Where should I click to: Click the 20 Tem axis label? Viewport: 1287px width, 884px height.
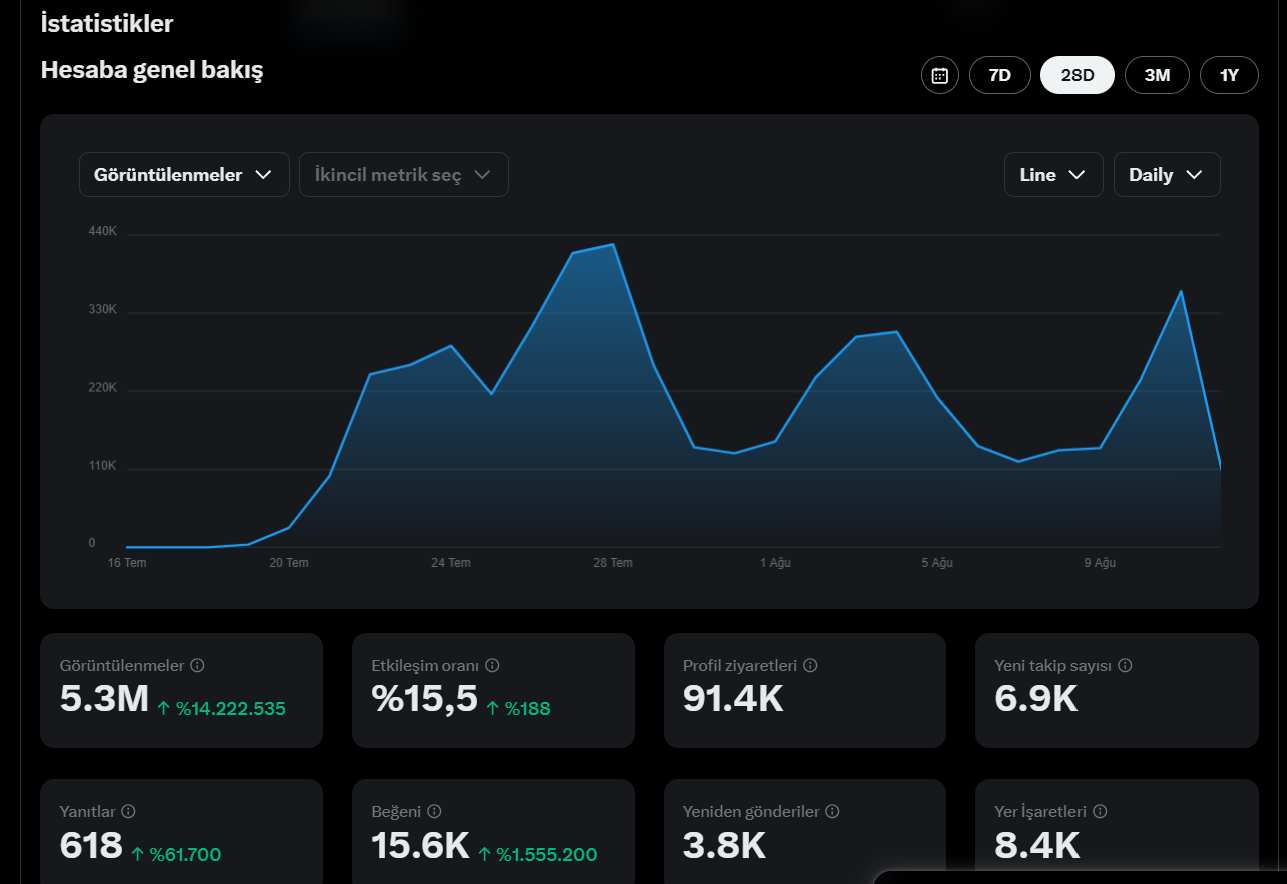click(289, 563)
